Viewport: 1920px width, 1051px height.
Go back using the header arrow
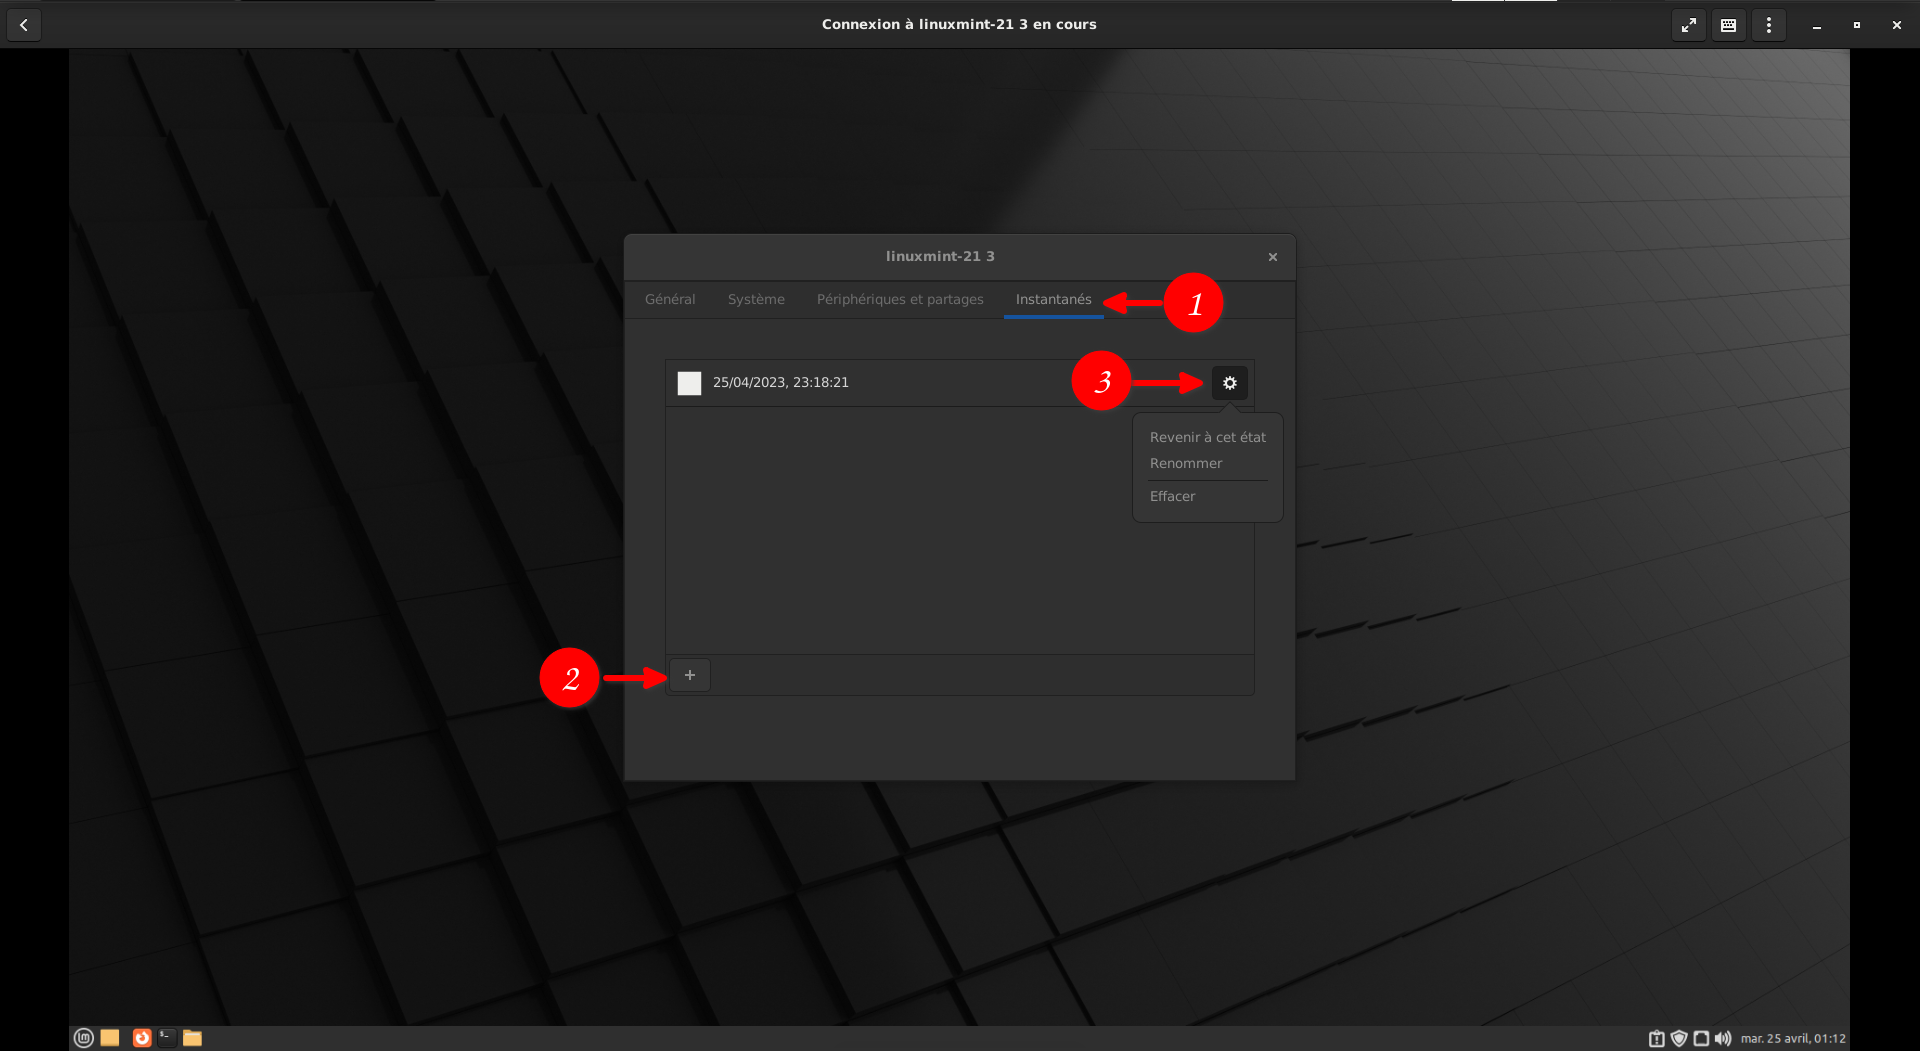tap(24, 25)
